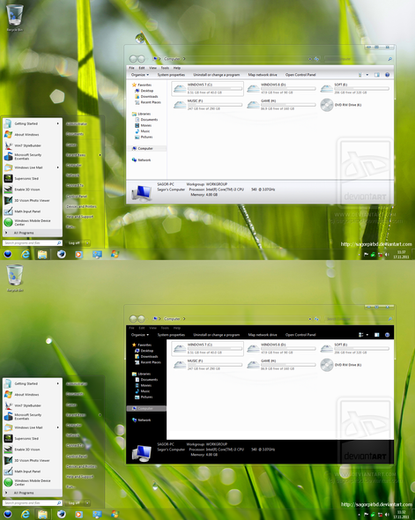Click the Help icon in light Explorer toolbar
The image size is (415, 520).
point(387,75)
